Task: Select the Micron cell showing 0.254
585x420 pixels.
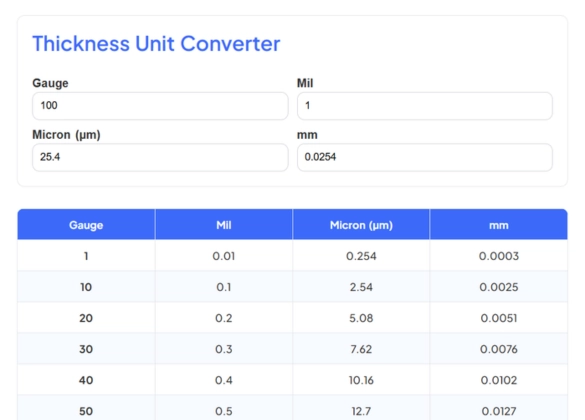Action: coord(361,256)
